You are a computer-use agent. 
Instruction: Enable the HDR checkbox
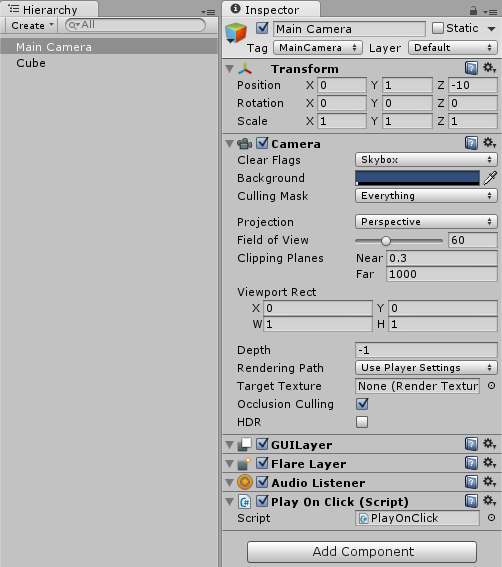[362, 422]
